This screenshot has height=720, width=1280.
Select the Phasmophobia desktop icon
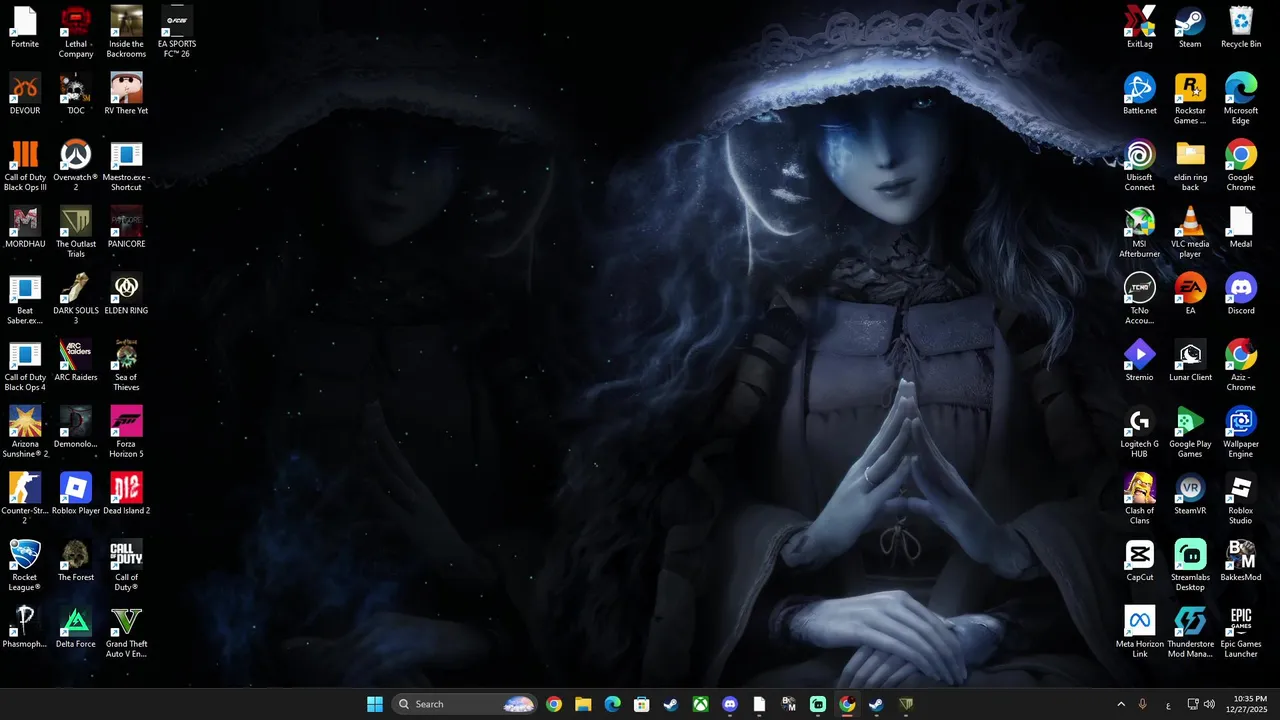click(x=25, y=628)
